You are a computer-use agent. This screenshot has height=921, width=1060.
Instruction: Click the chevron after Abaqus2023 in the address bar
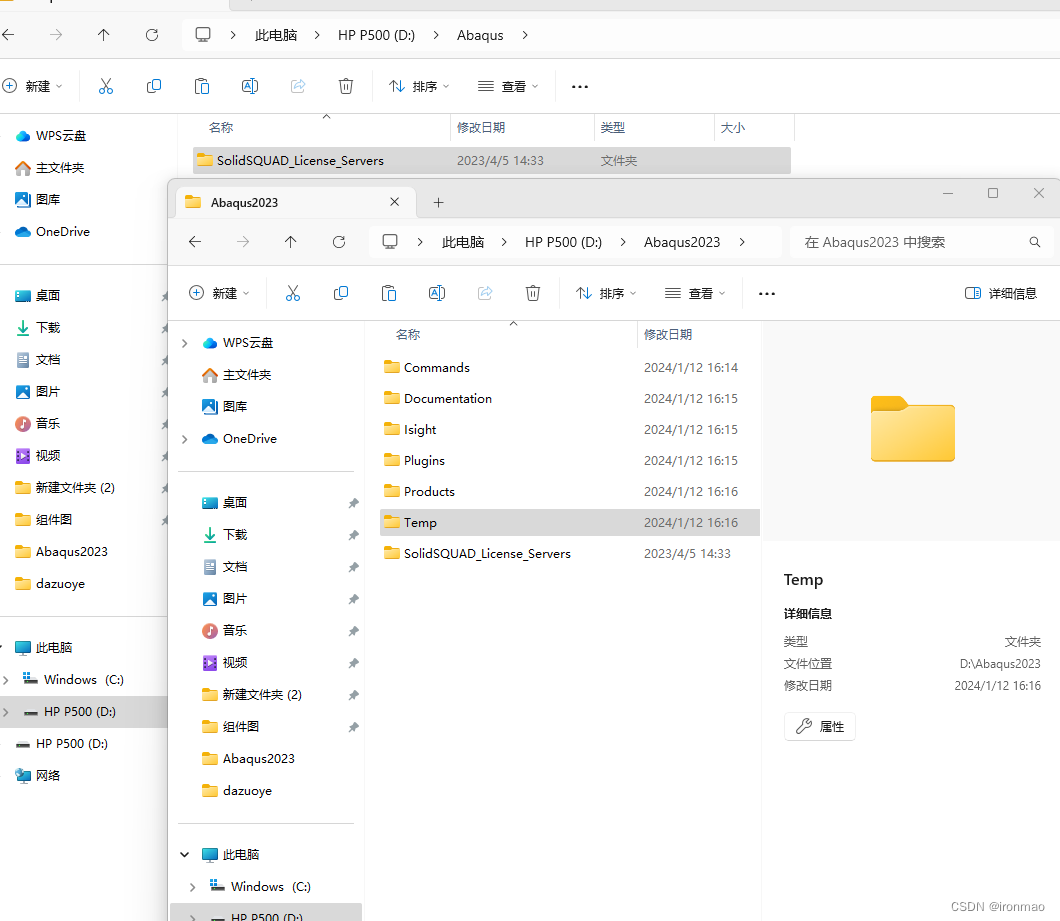pos(742,242)
